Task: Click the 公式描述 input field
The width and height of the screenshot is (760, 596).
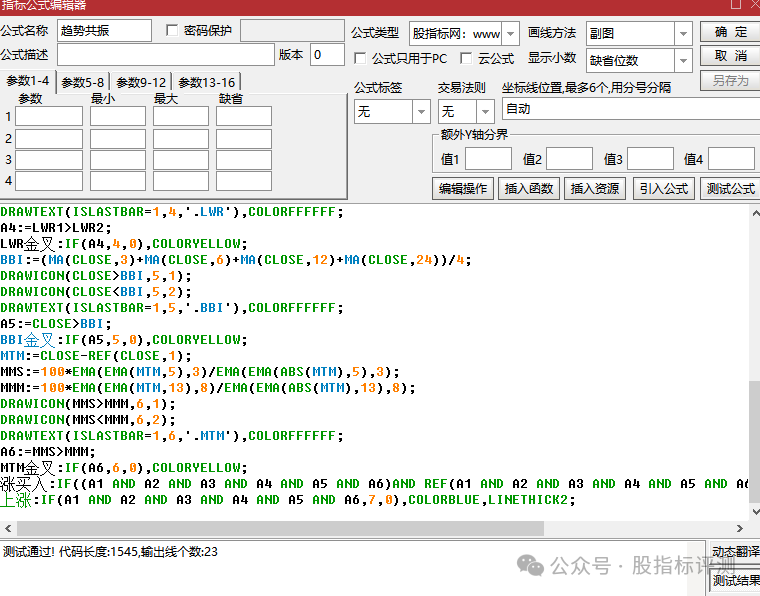Action: point(166,55)
